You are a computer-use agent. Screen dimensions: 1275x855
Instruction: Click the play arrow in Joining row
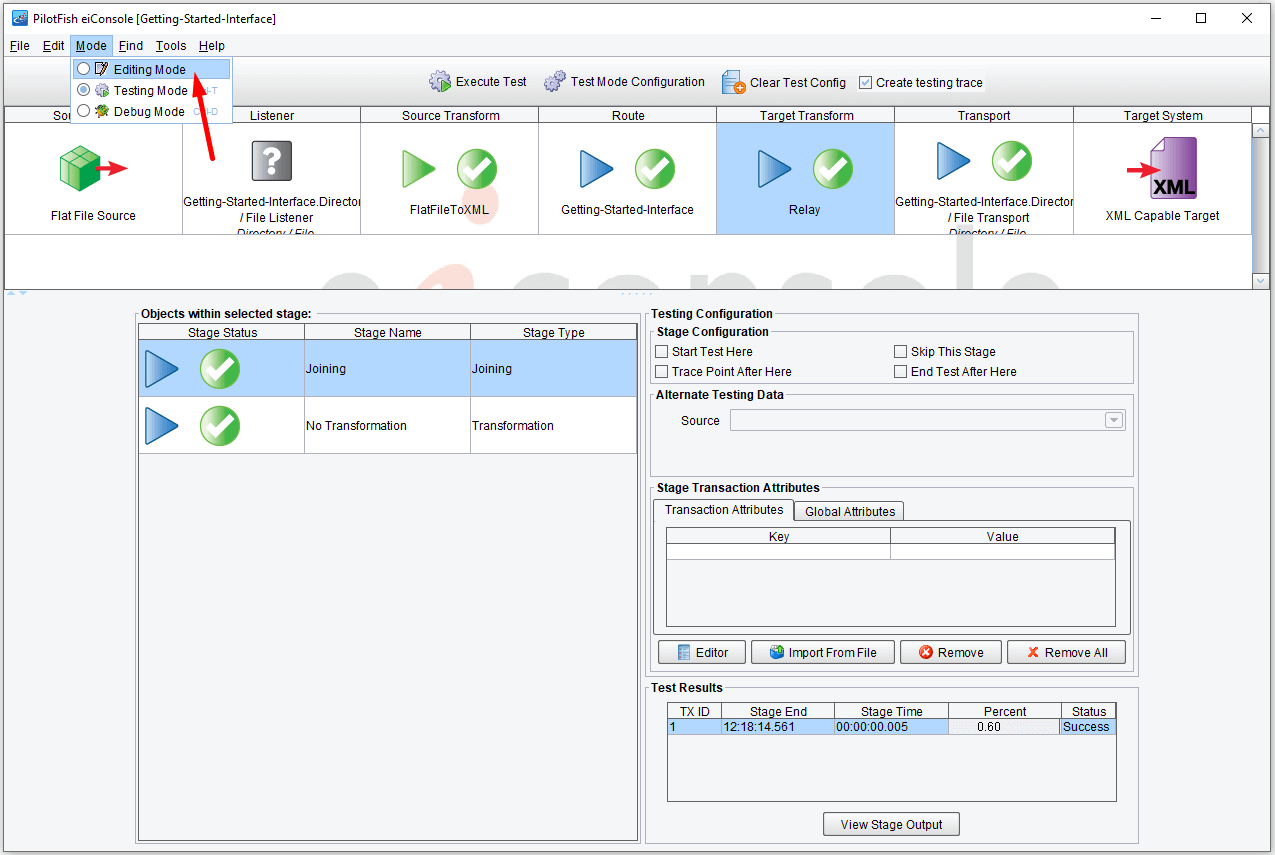point(162,369)
